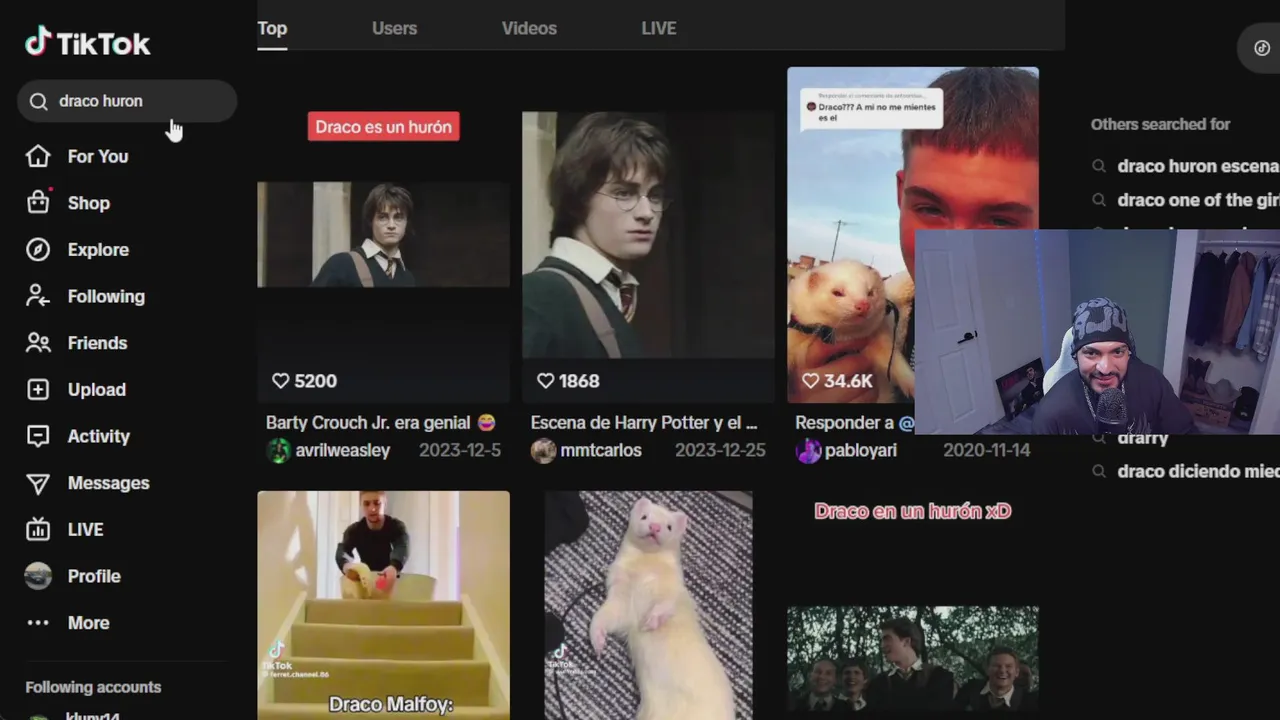Click the heart icon with 5200 likes

pos(280,381)
